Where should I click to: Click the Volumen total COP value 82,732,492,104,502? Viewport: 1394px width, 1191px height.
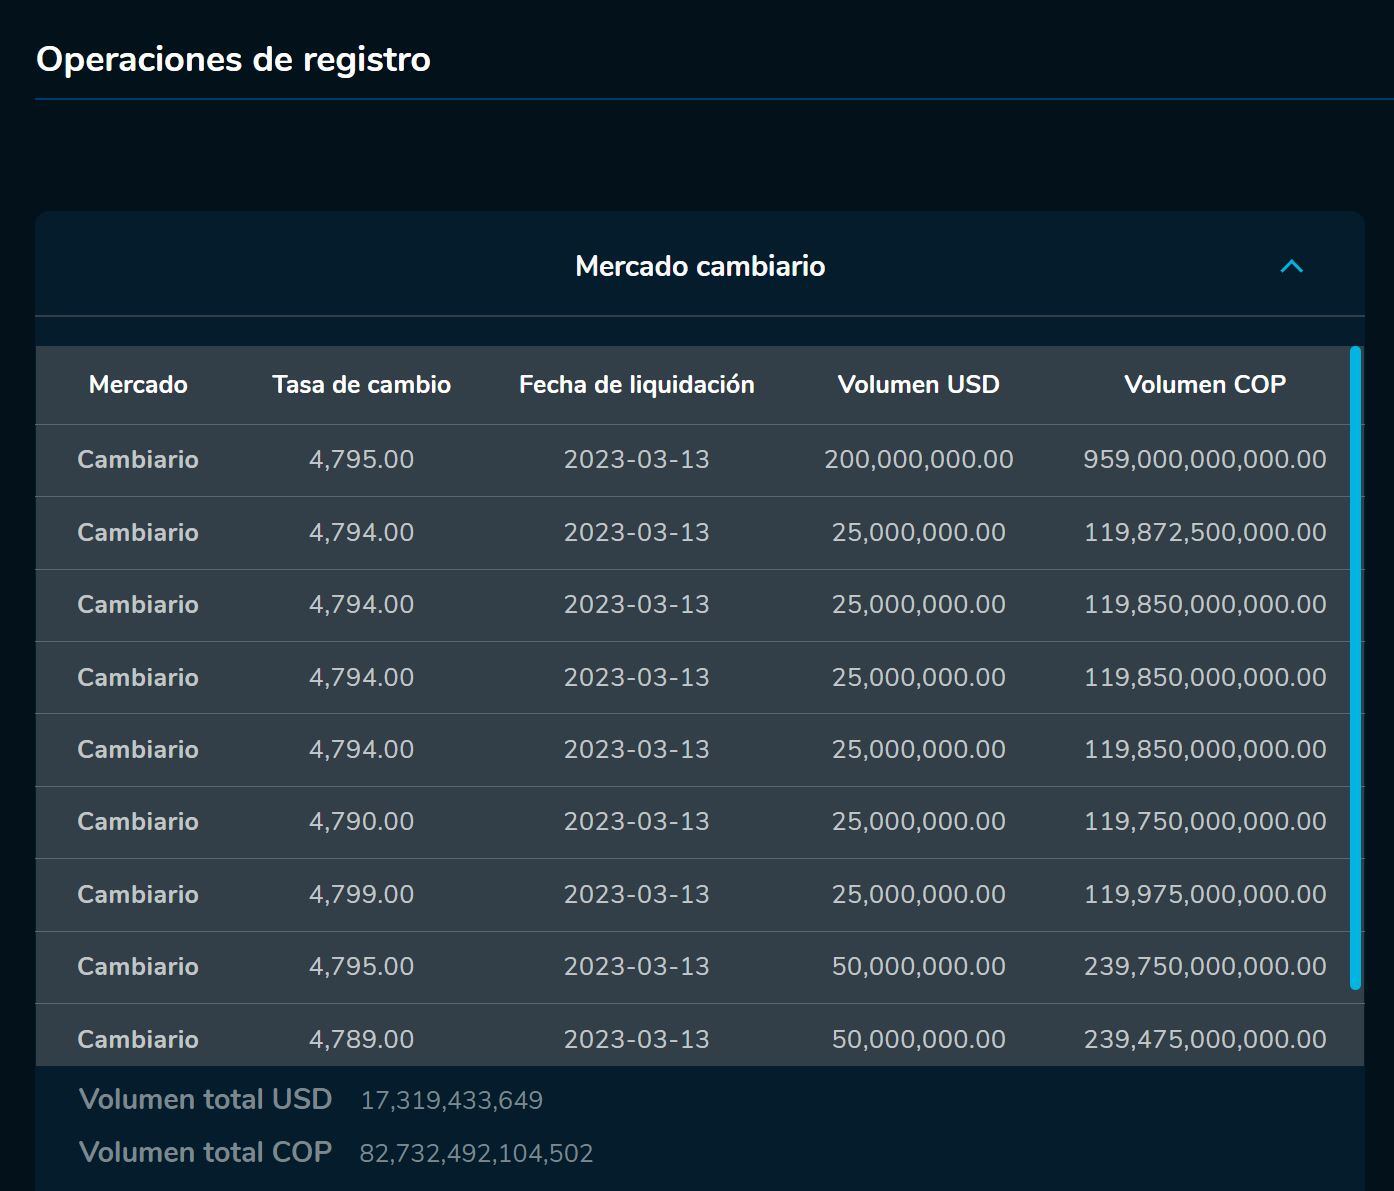(476, 1154)
